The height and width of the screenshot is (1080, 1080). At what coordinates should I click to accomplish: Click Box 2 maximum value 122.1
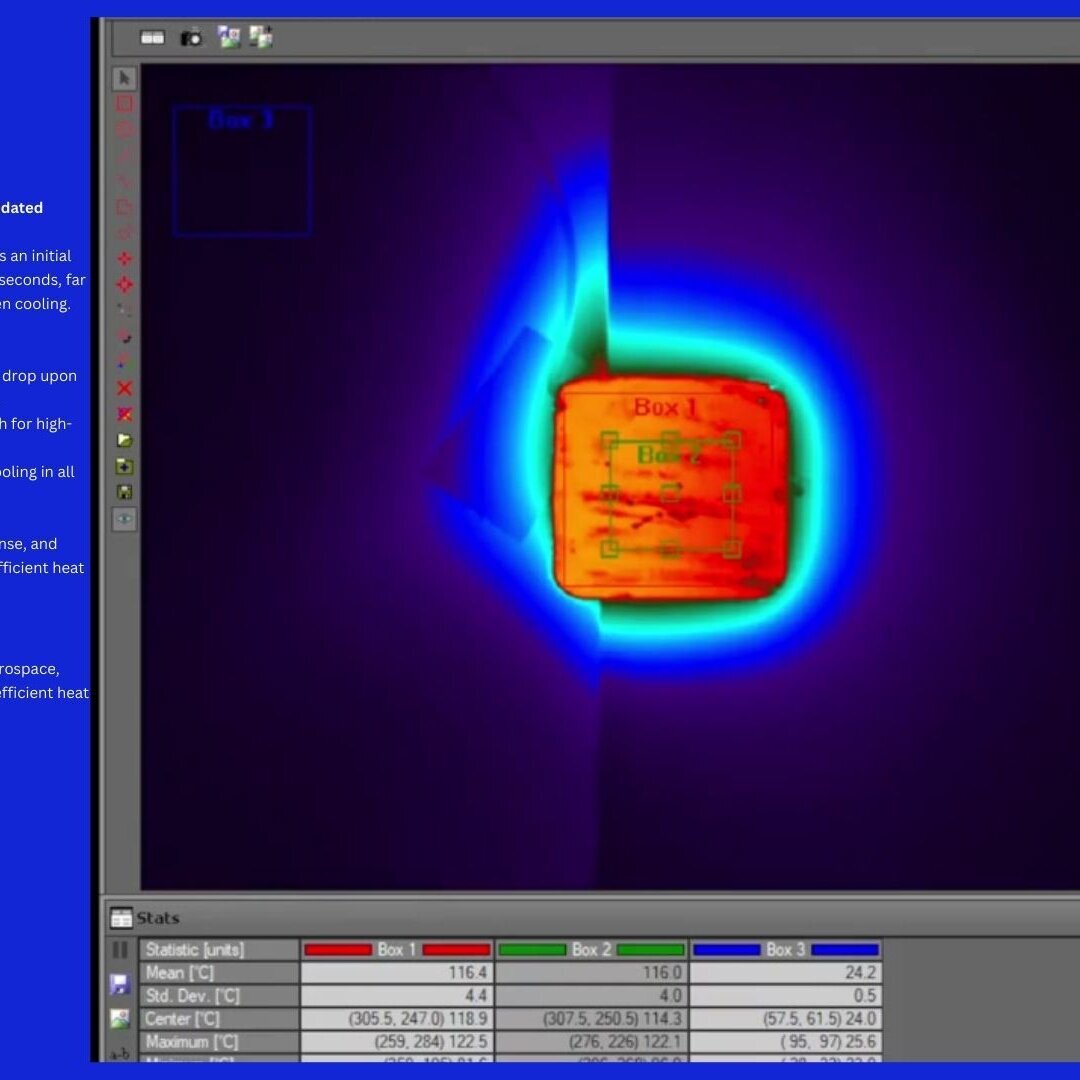pos(592,1041)
